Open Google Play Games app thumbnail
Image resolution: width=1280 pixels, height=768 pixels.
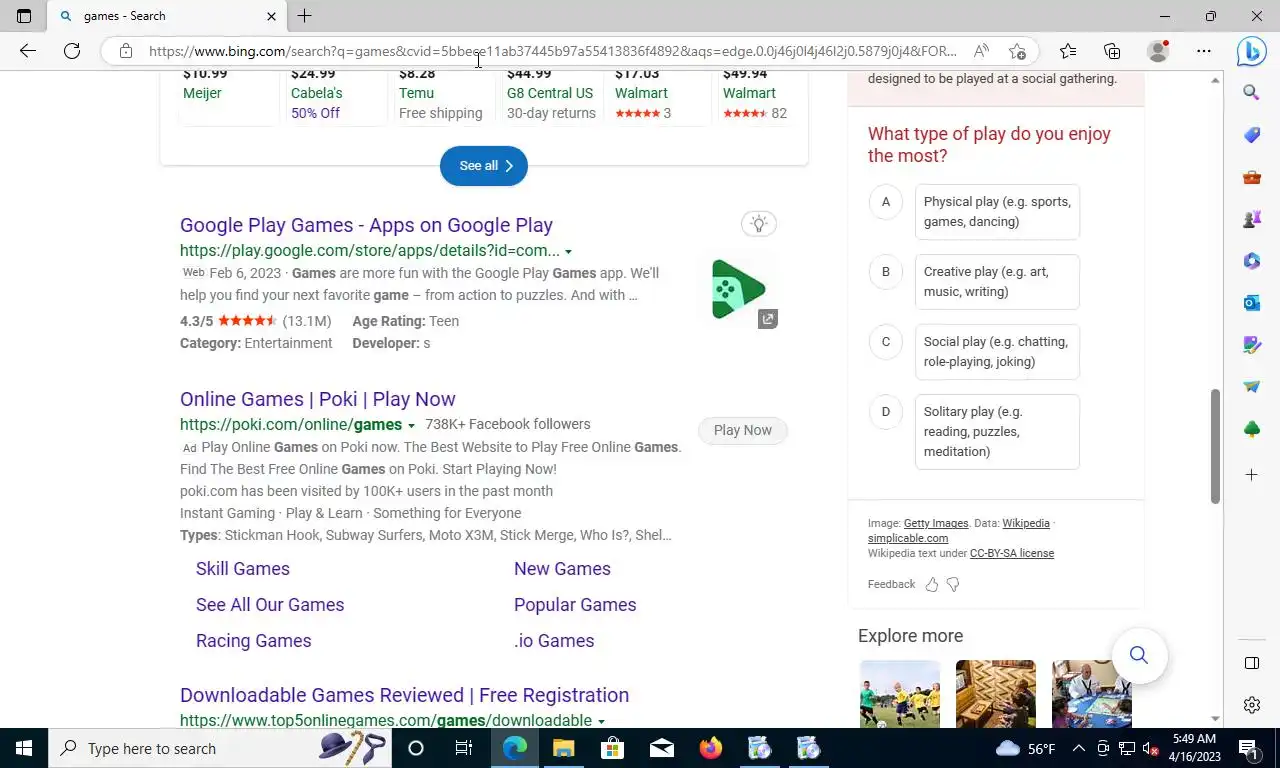[x=738, y=290]
